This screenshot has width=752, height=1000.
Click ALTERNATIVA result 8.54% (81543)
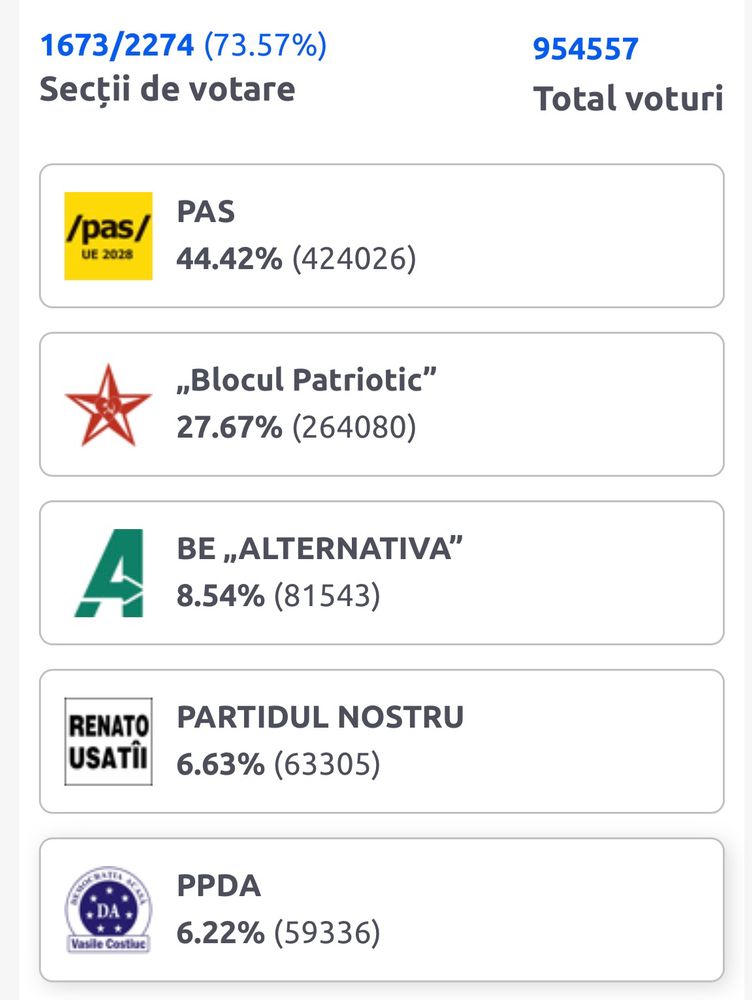[x=279, y=597]
